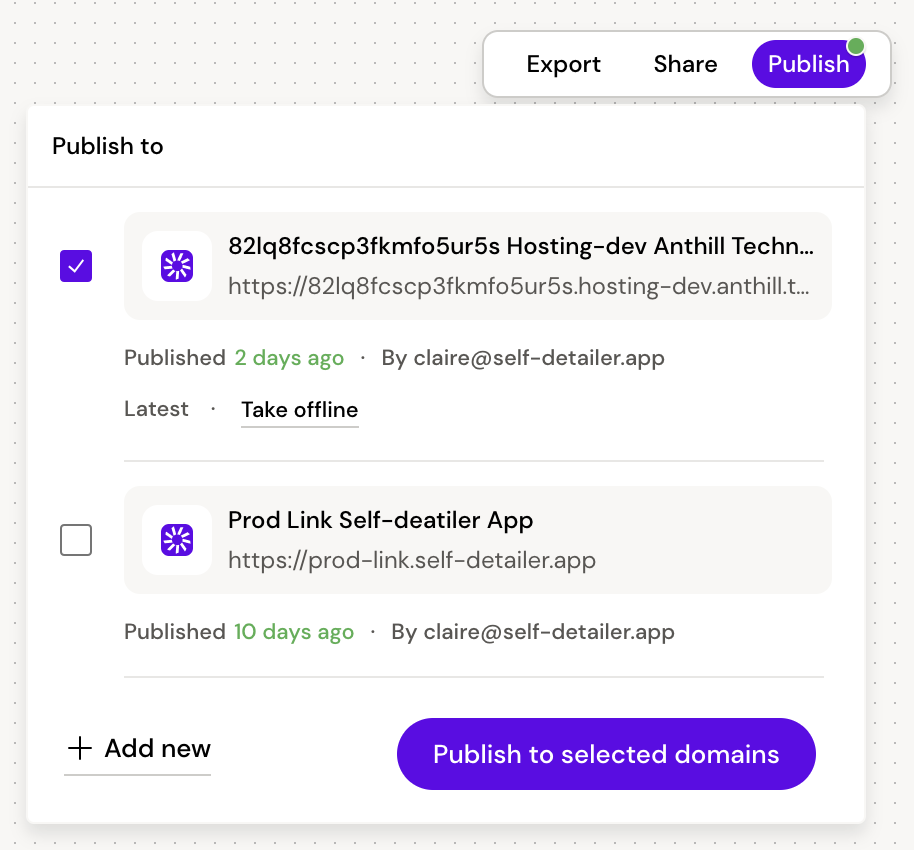Take the Hosting-dev domain offline
The width and height of the screenshot is (914, 850).
(x=299, y=410)
